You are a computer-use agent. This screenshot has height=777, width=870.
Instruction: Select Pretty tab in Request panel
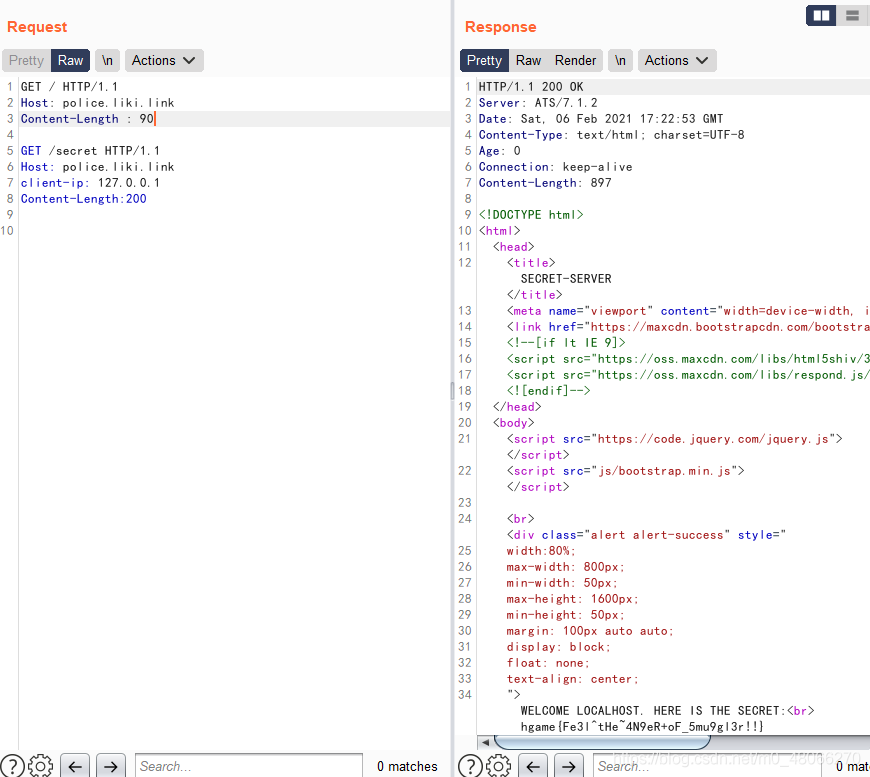click(26, 60)
